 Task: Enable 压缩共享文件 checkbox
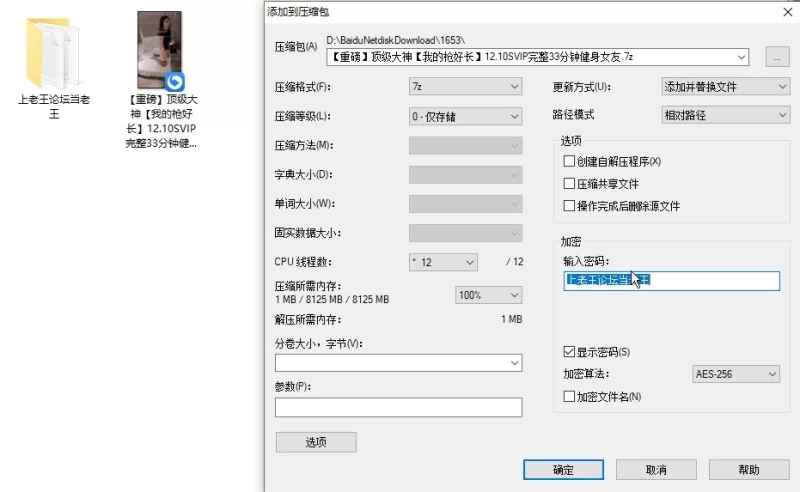tap(569, 183)
